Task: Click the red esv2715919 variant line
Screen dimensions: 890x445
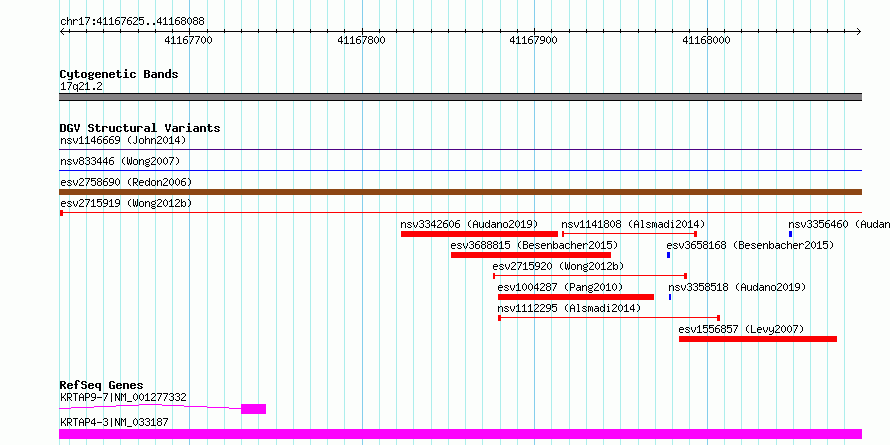Action: (x=460, y=212)
